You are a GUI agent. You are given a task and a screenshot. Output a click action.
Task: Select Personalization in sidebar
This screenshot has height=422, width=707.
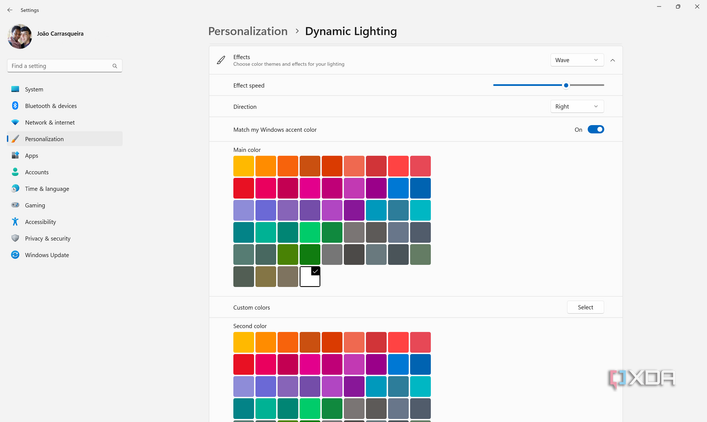pos(65,139)
